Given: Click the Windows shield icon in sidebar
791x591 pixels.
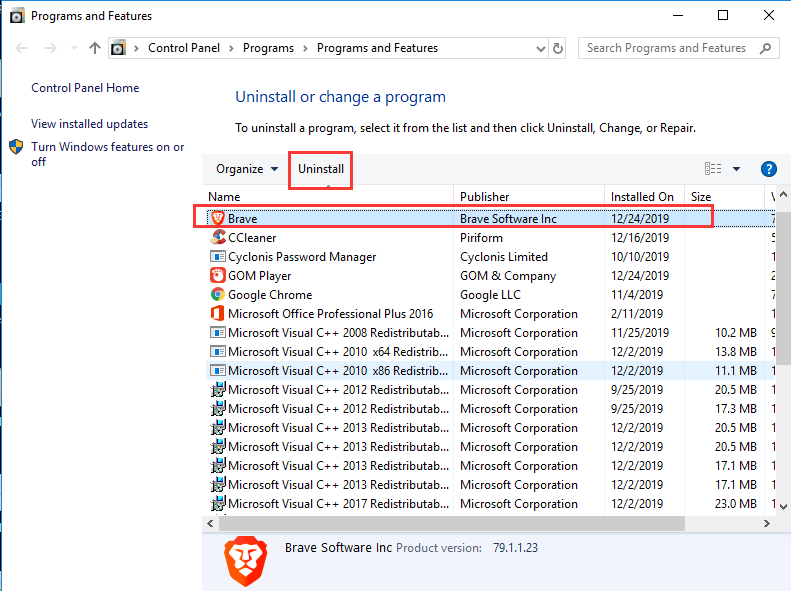Looking at the screenshot, I should click(16, 147).
